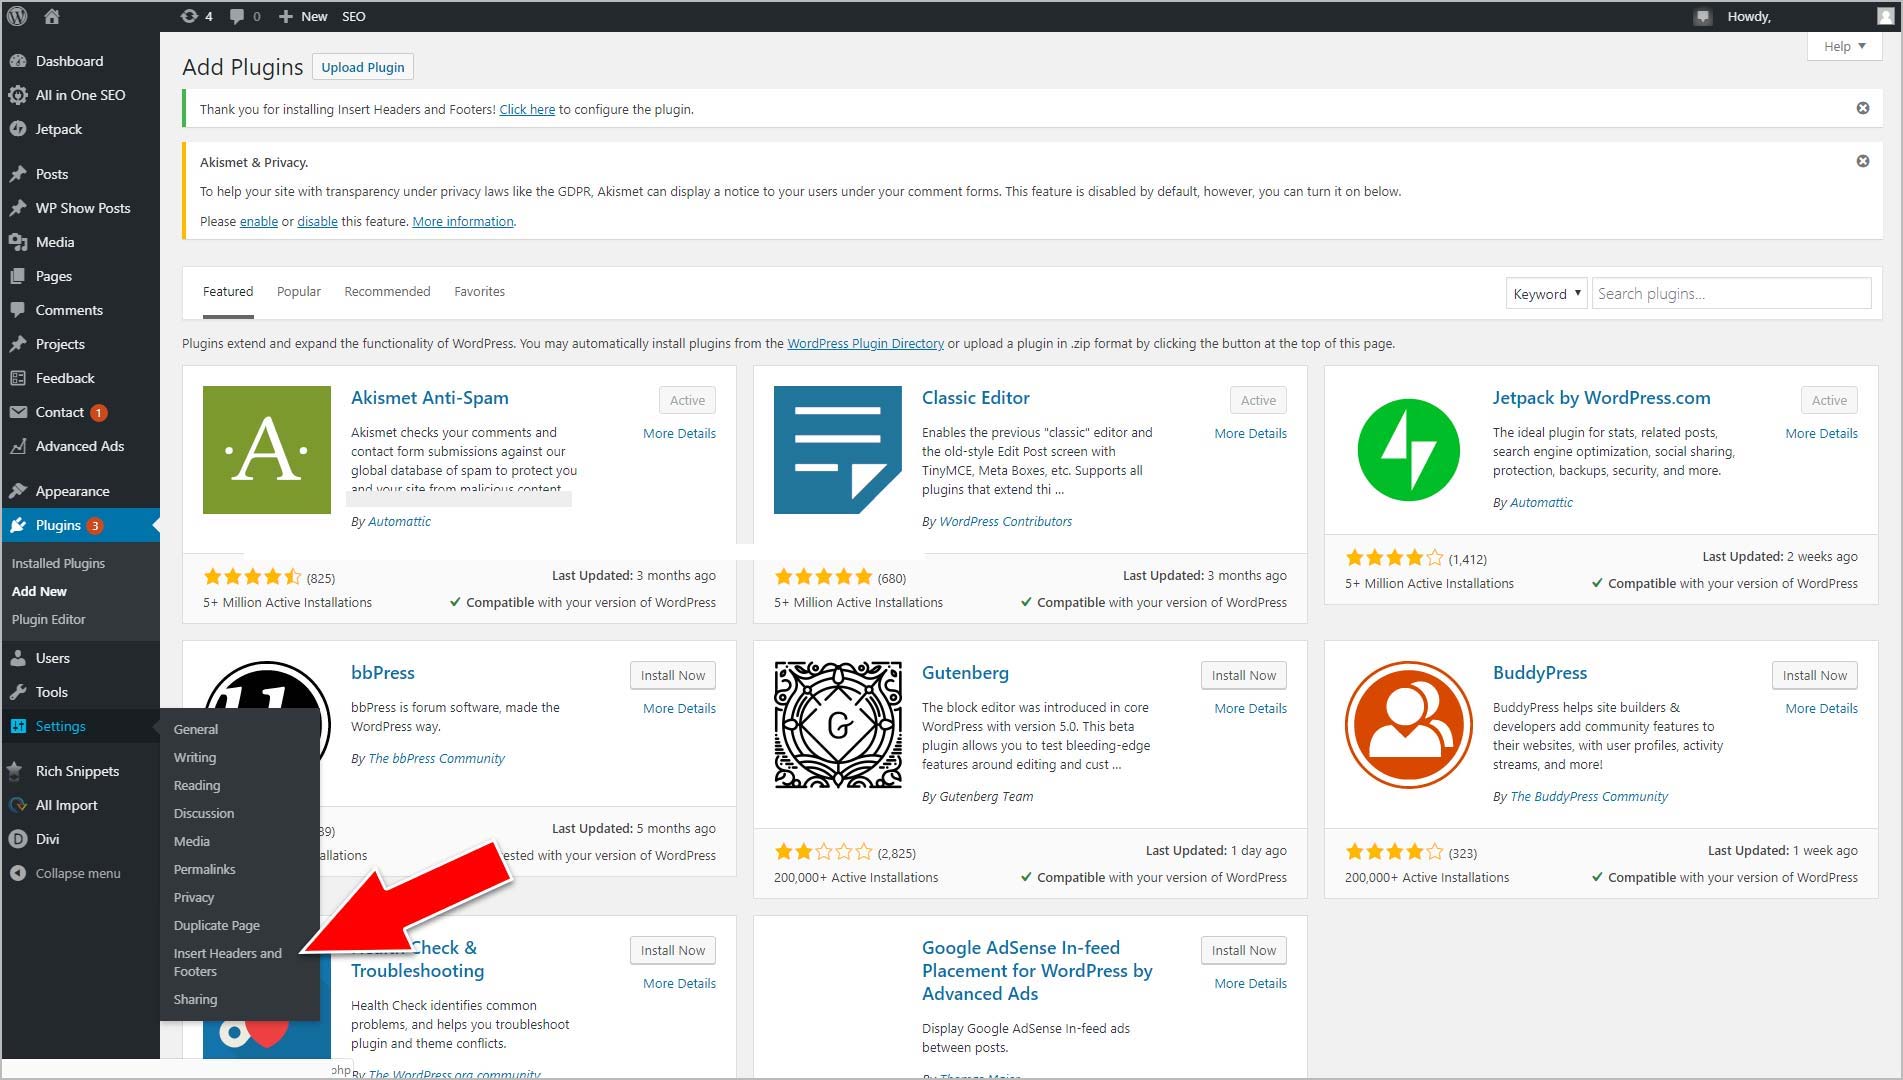Dismiss the Akismet & Privacy notice
The height and width of the screenshot is (1080, 1903).
click(1862, 161)
